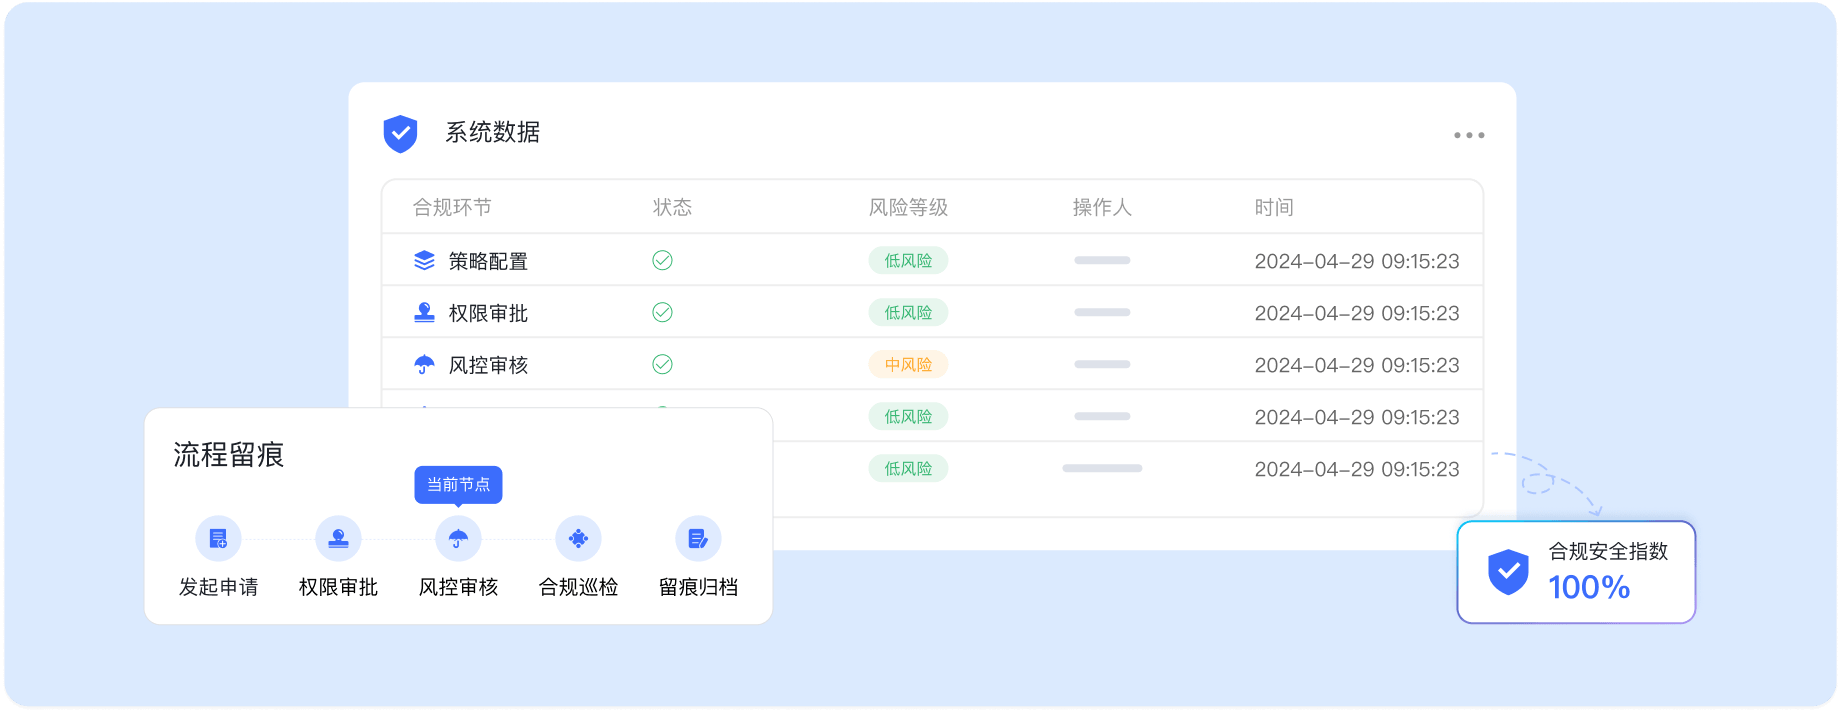Click the 时间 column header
This screenshot has width=1841, height=713.
pos(1274,207)
